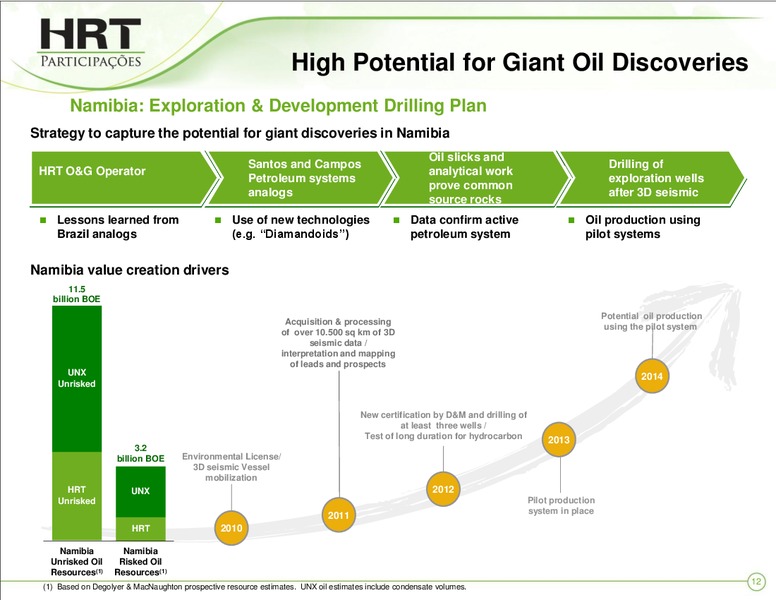Select the 2010 timeline marker

click(231, 528)
